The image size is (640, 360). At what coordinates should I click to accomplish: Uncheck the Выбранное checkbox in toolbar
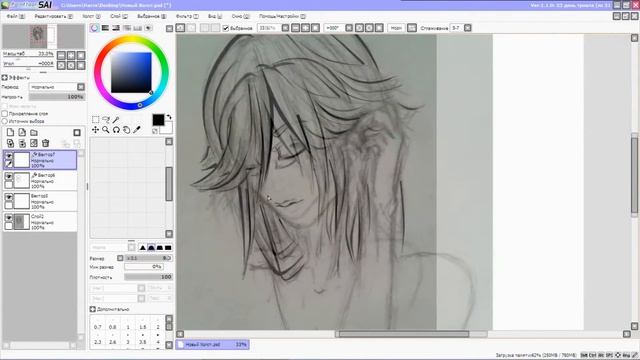tap(226, 28)
